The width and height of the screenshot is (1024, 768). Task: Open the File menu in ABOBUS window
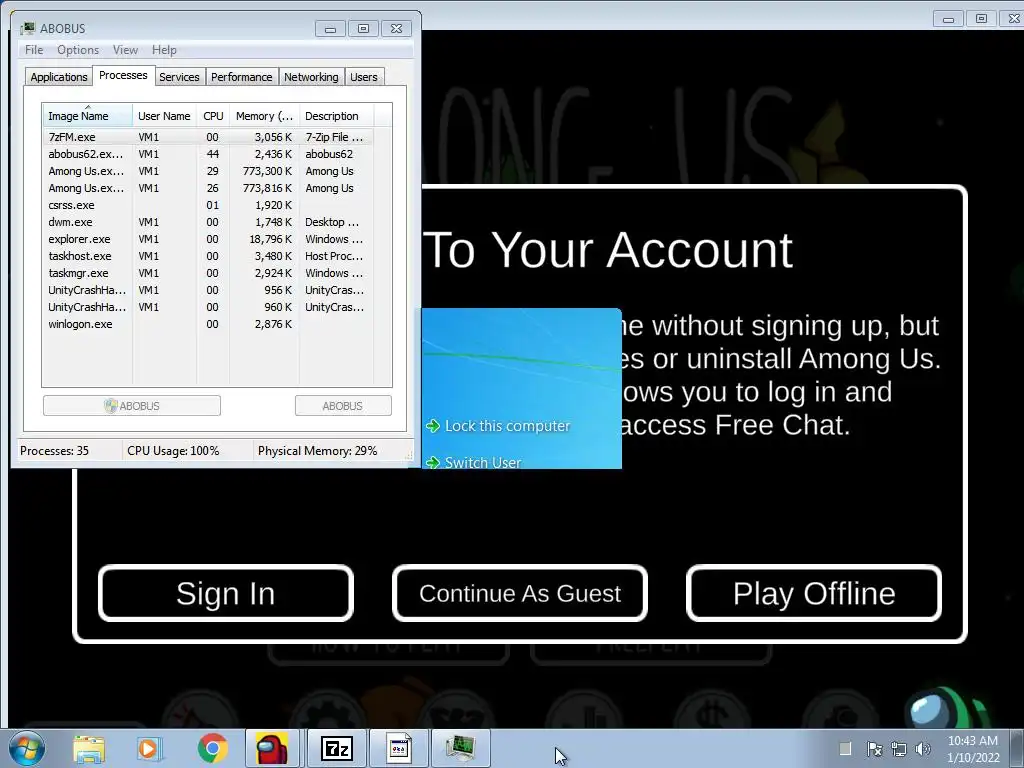[x=34, y=50]
